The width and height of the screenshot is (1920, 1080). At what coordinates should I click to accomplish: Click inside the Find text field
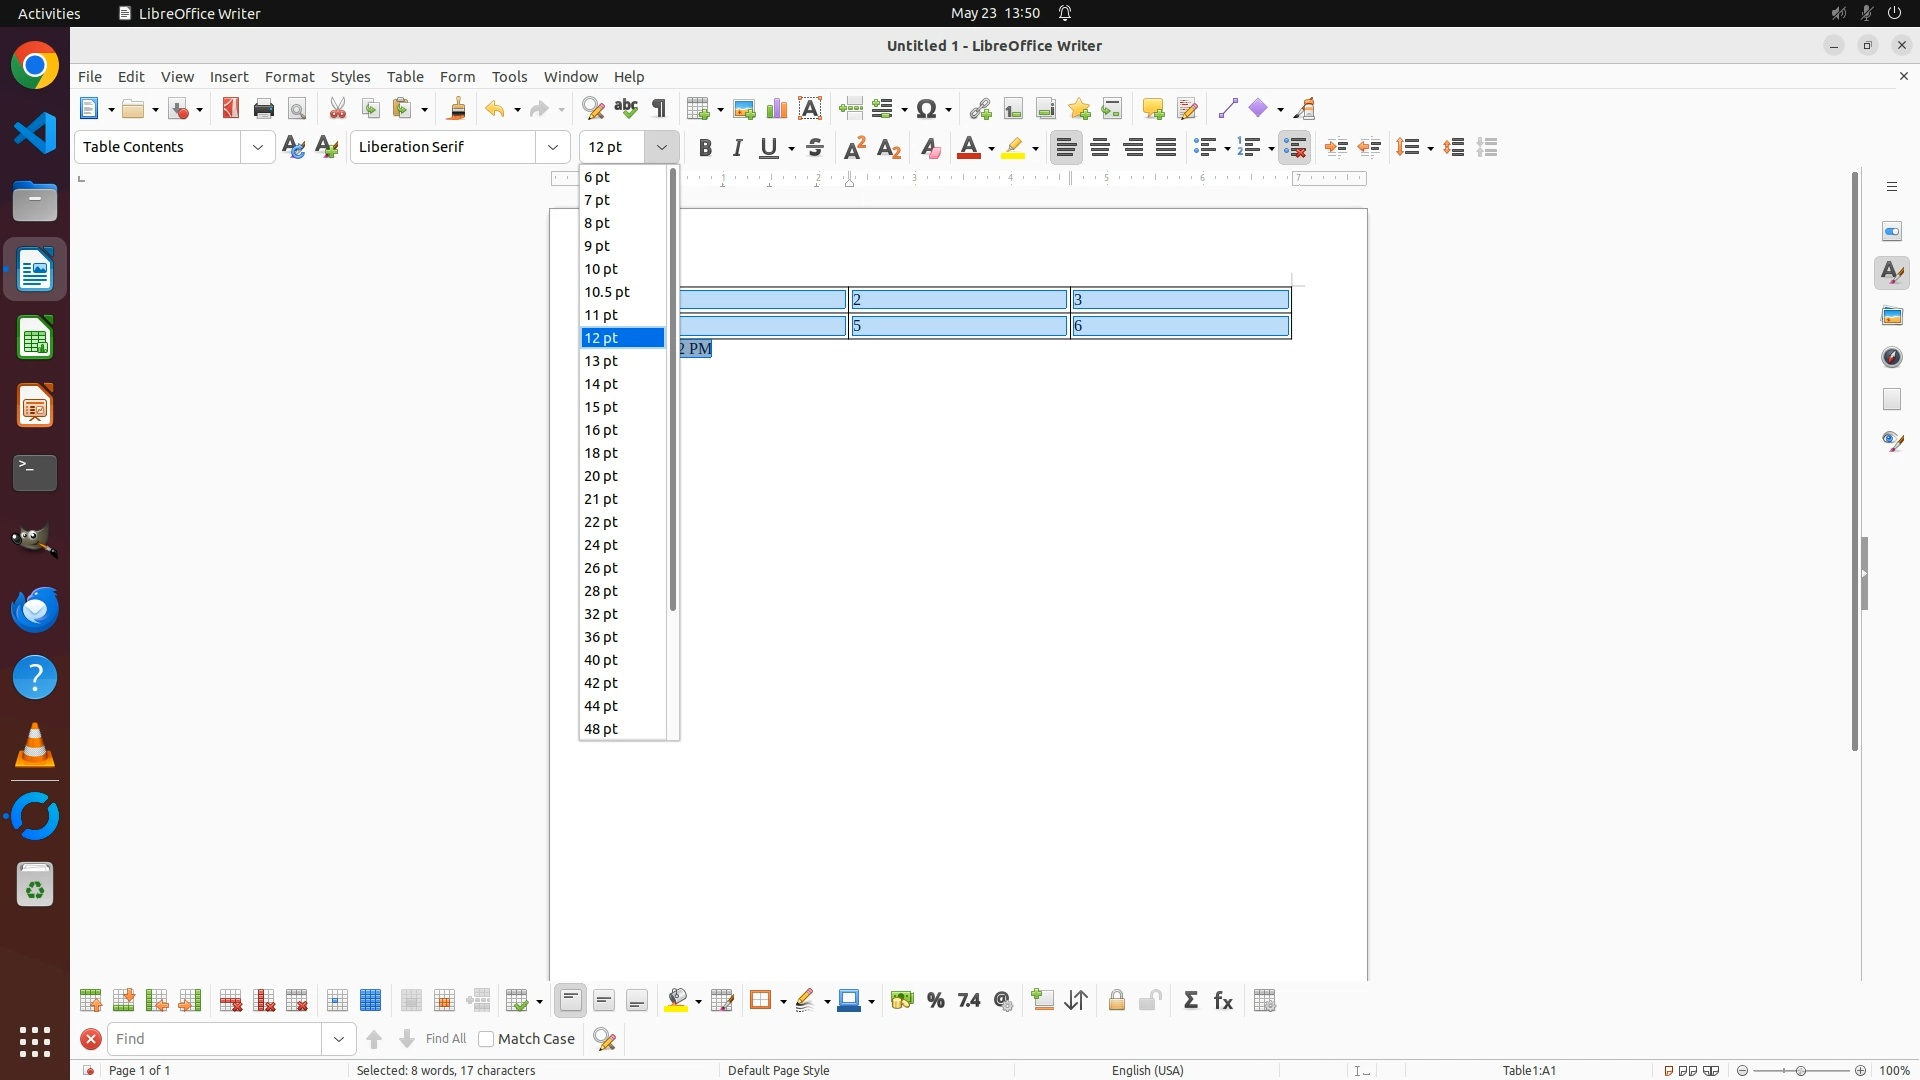(x=215, y=1039)
